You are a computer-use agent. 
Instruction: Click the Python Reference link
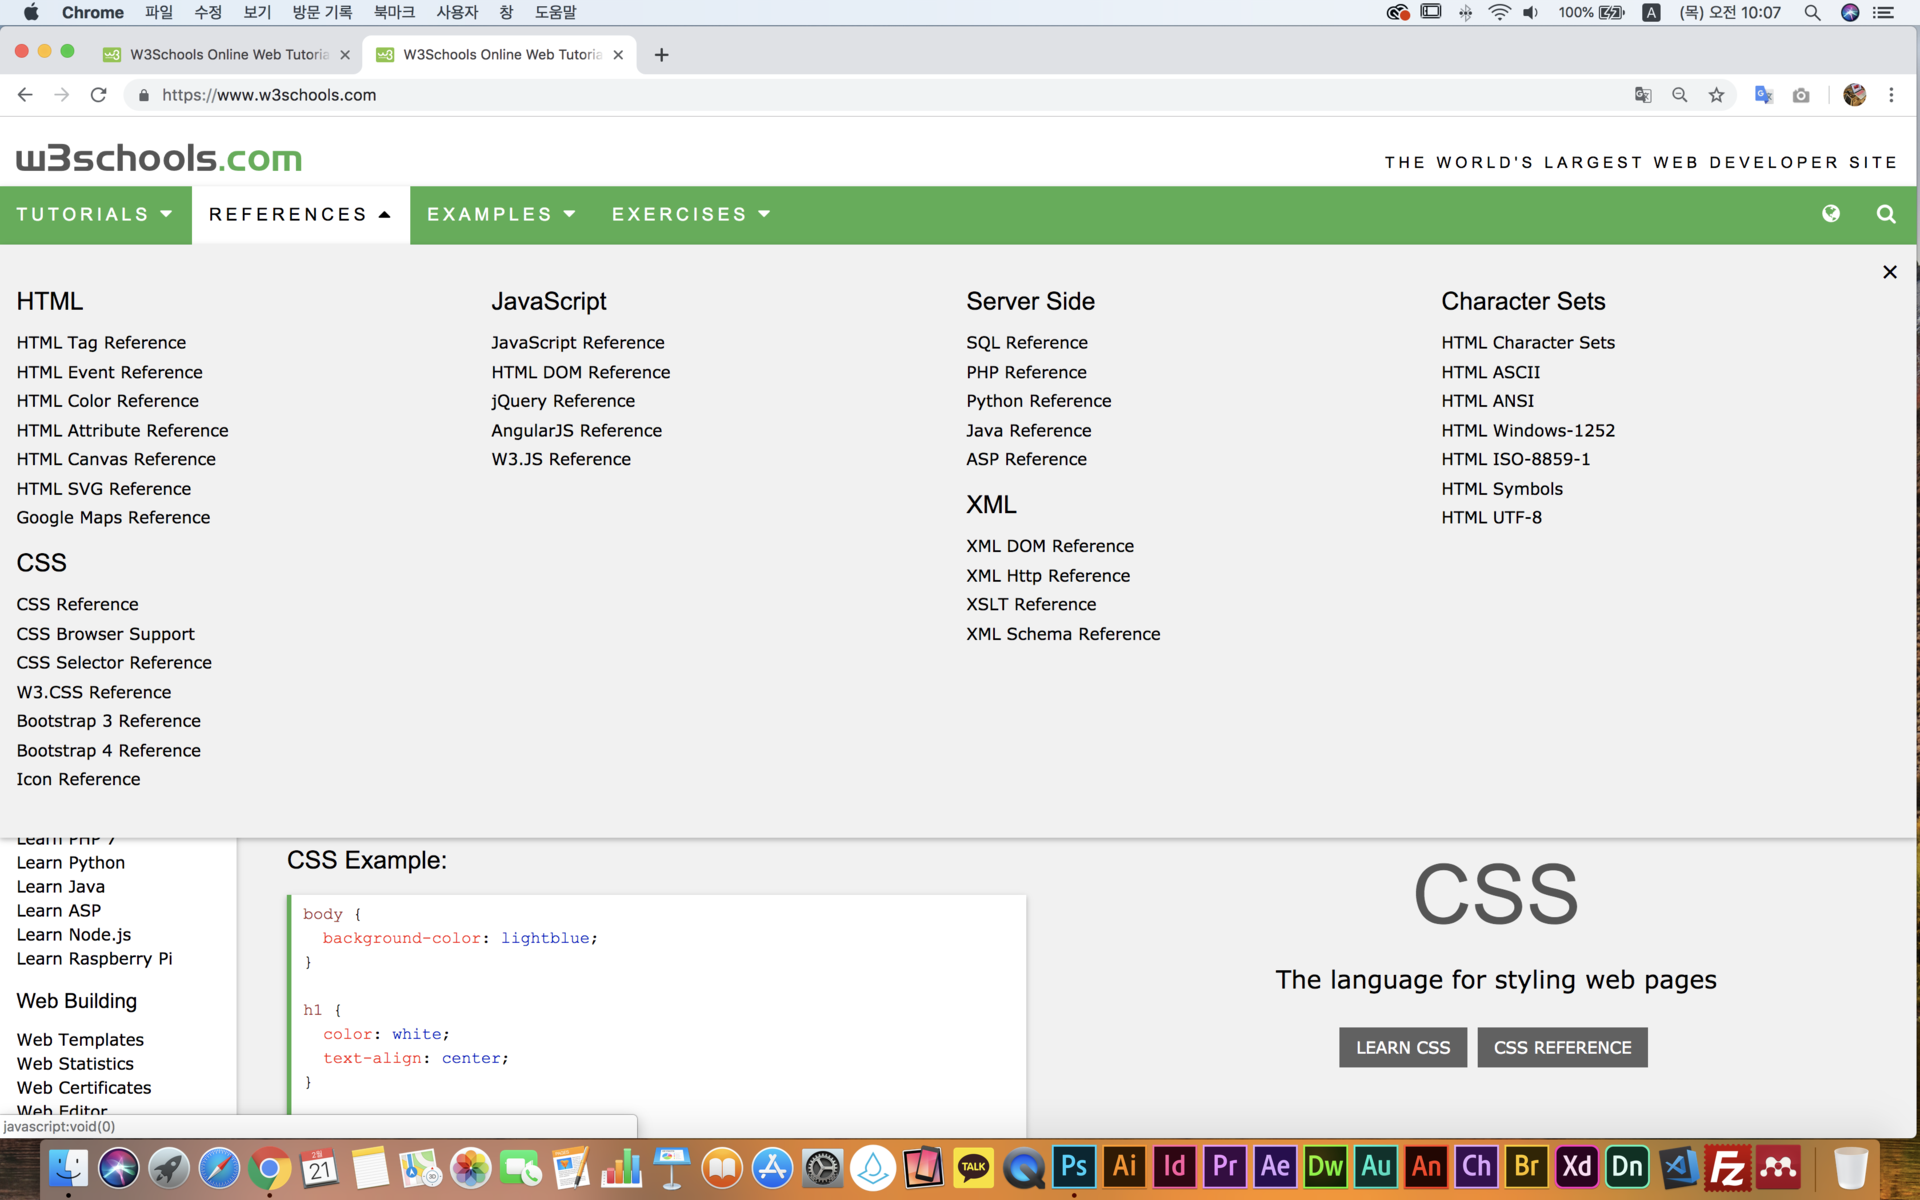tap(1039, 401)
